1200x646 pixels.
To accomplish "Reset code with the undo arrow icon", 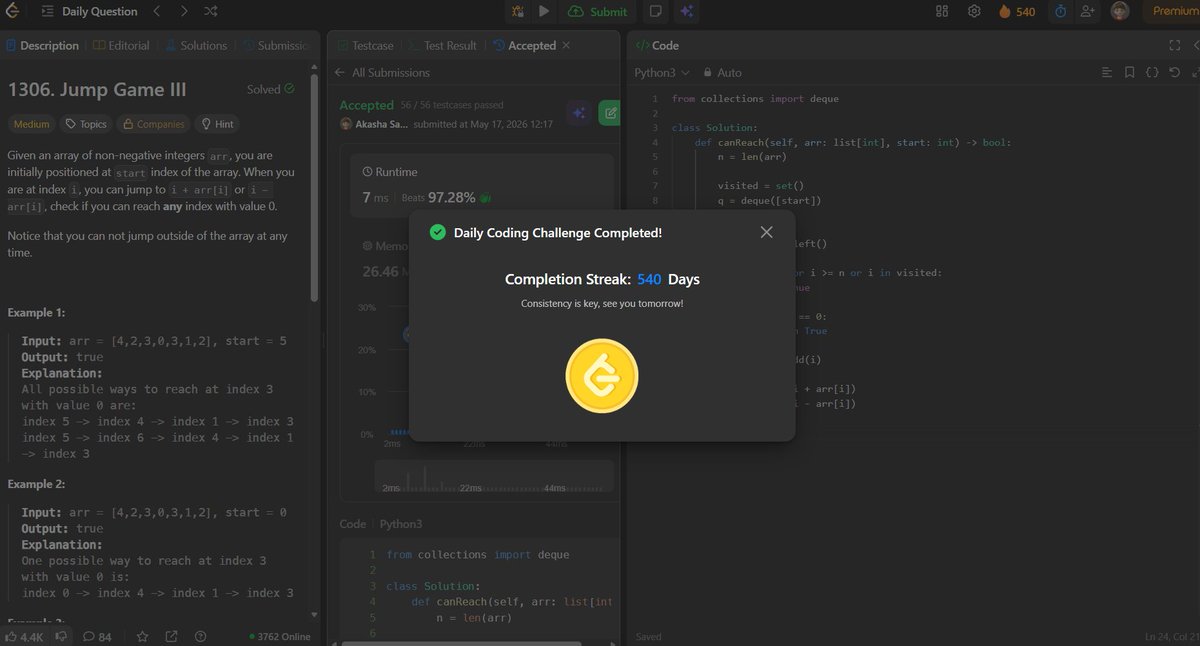I will point(1174,72).
